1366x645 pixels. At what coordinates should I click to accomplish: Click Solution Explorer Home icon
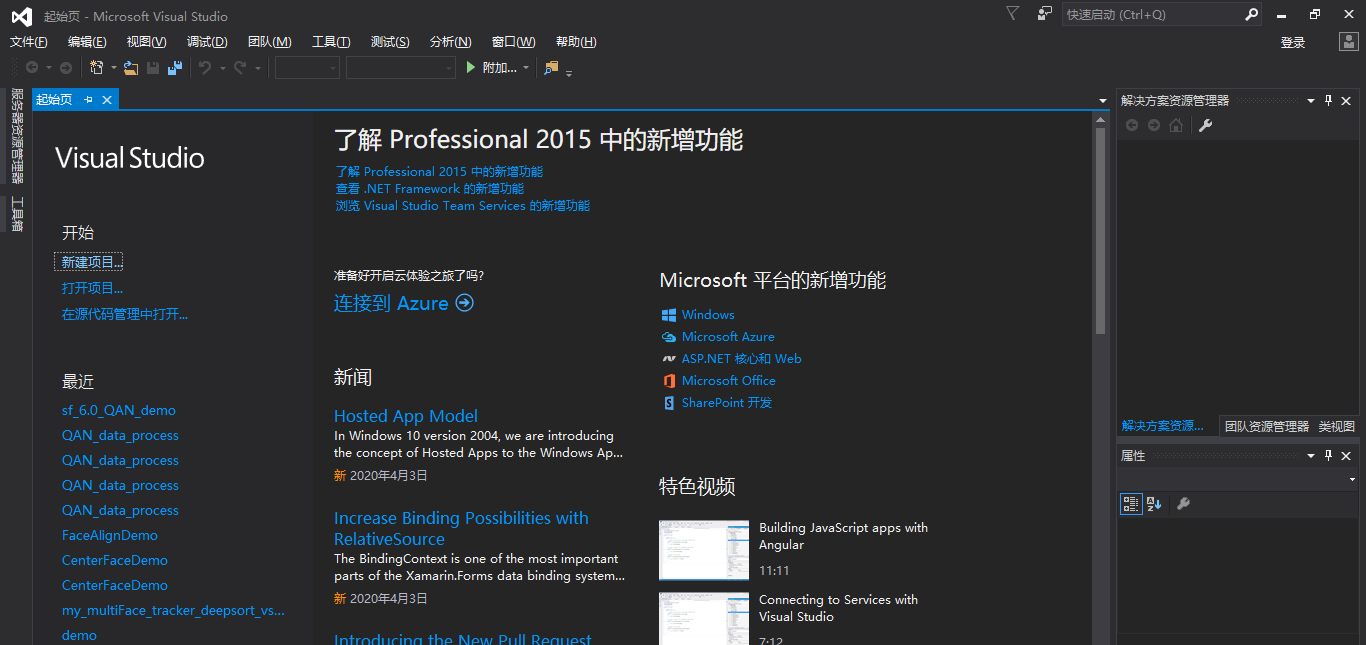click(x=1176, y=125)
